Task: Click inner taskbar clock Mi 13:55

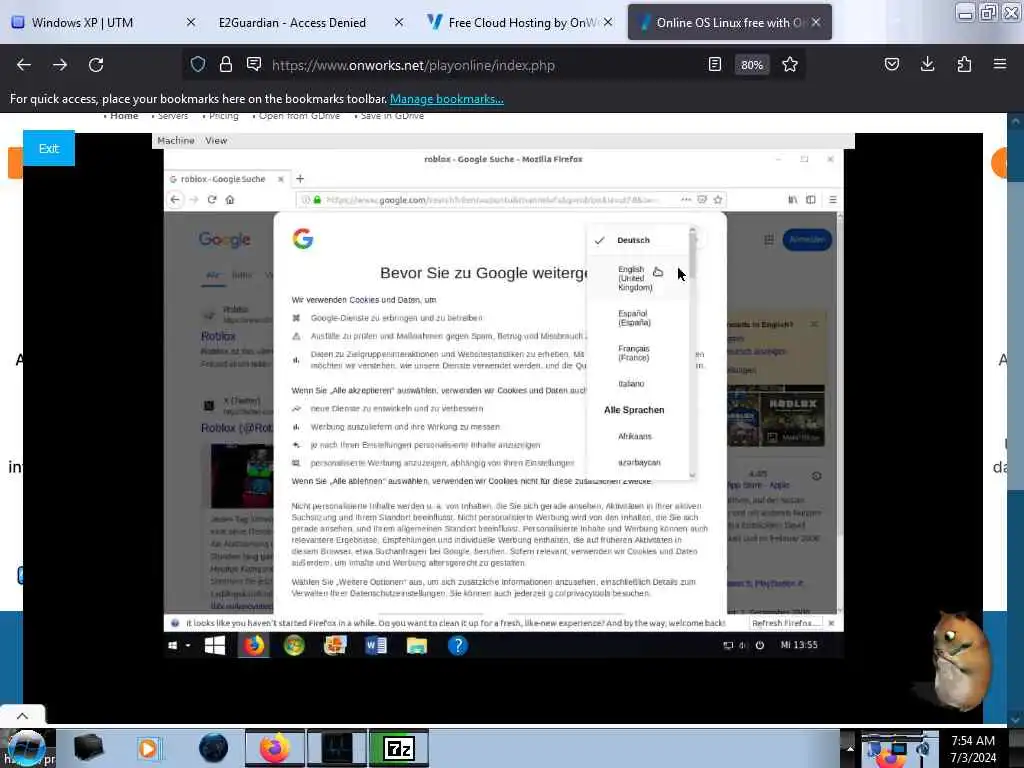Action: [799, 645]
